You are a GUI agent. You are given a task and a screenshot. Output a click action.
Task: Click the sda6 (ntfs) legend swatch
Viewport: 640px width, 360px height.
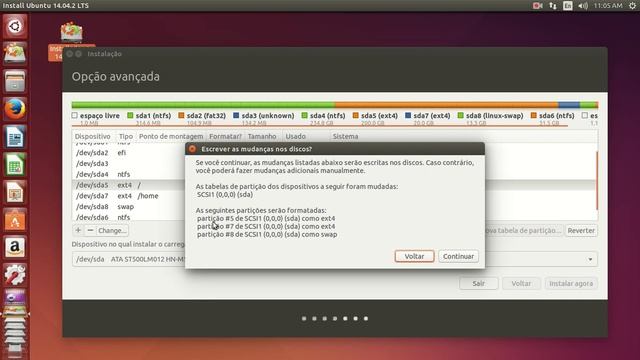click(533, 116)
